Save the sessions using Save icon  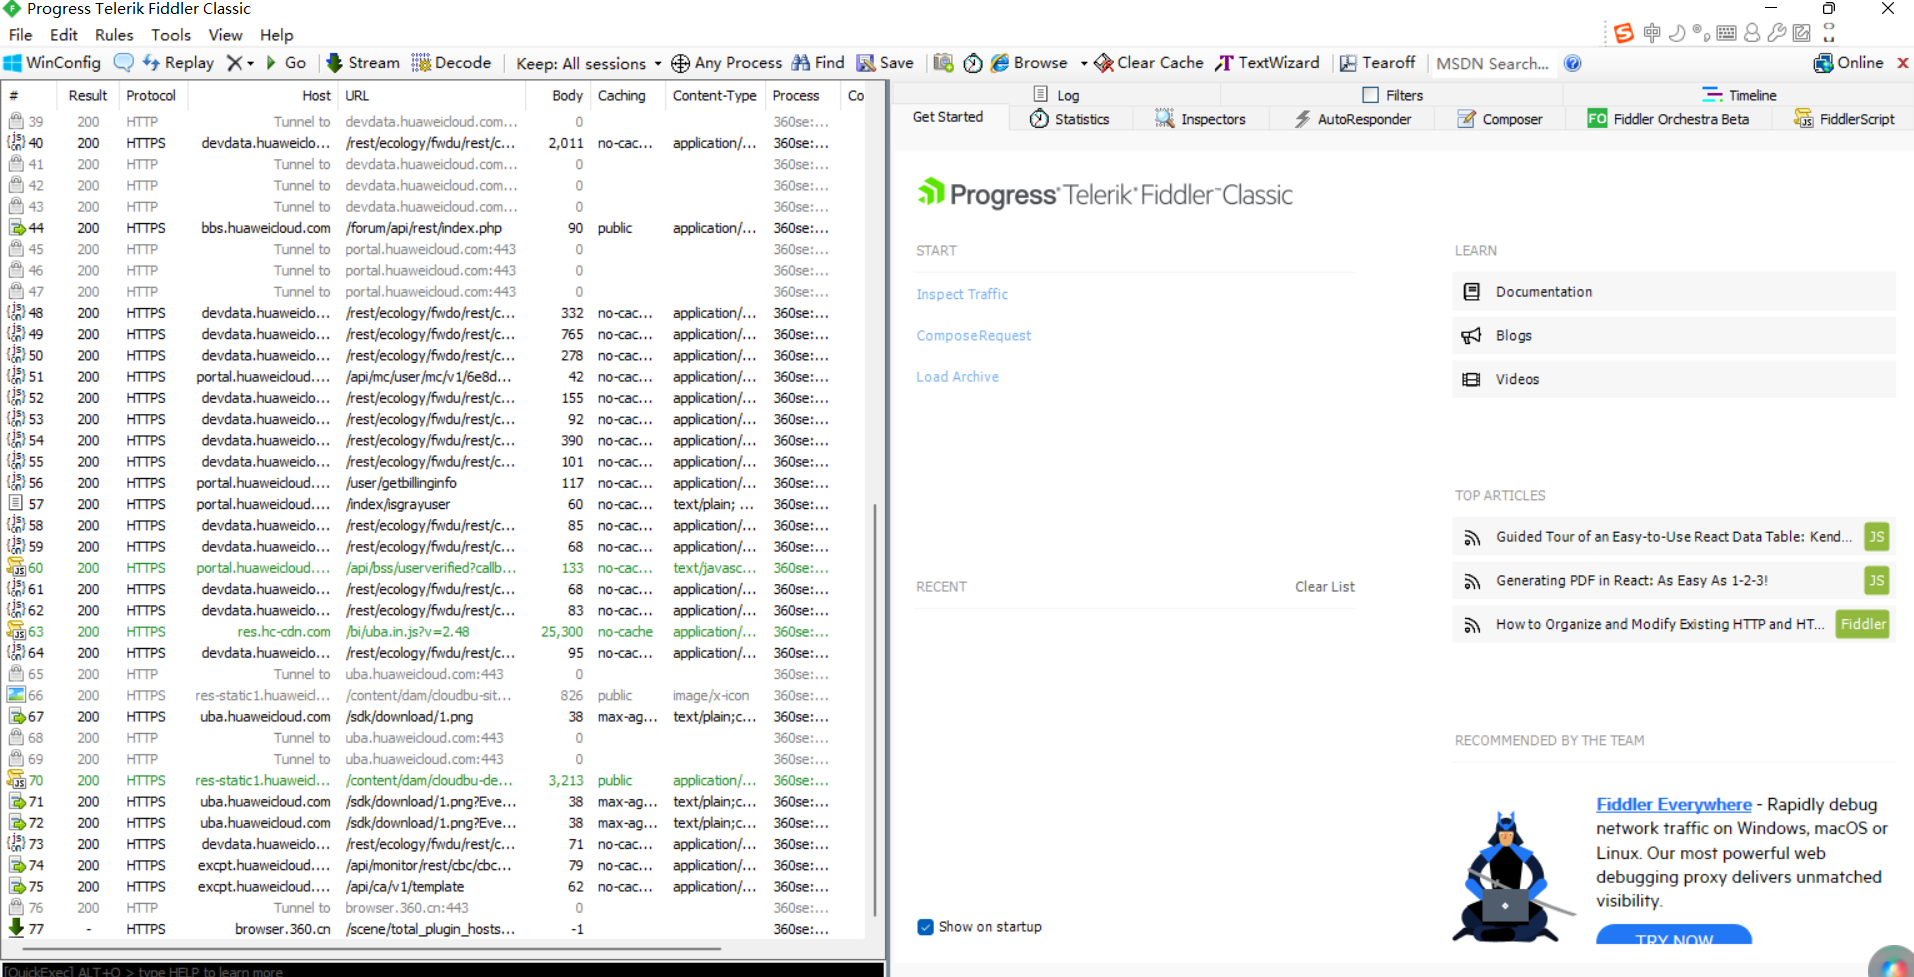tap(885, 63)
